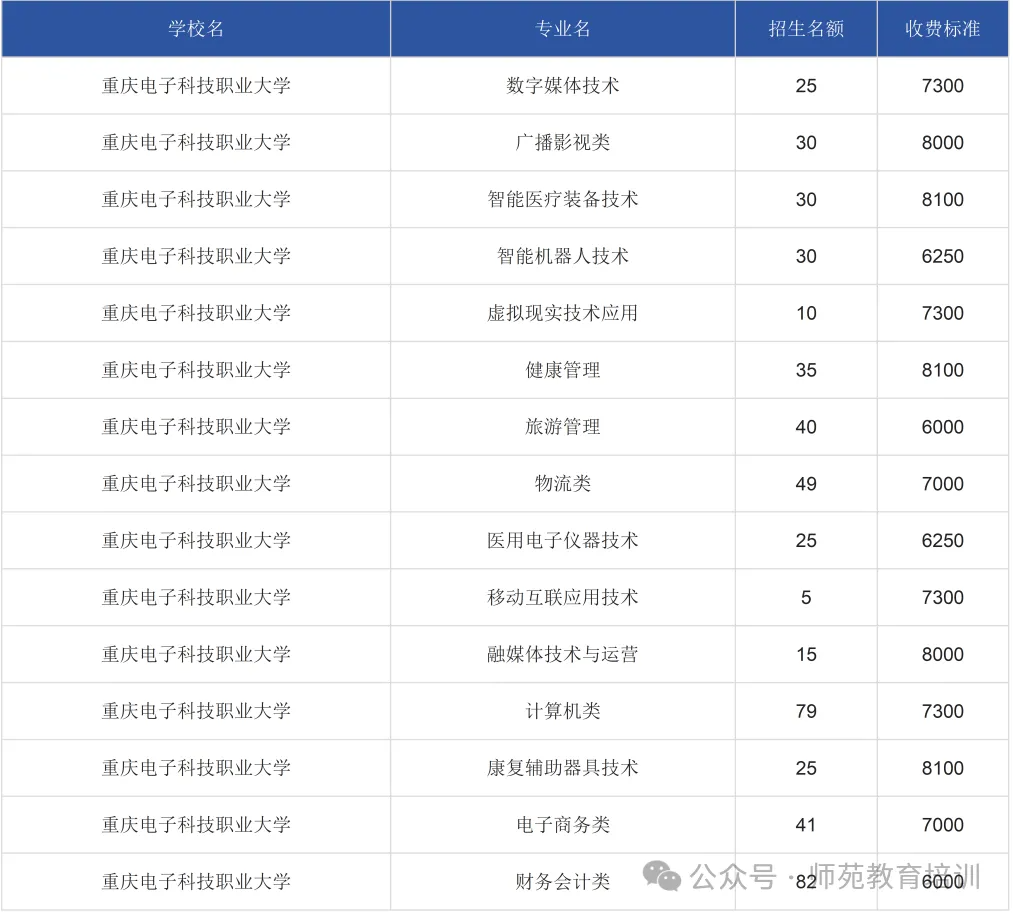Image resolution: width=1013 pixels, height=918 pixels.
Task: Click the 招生名额 column header
Action: point(806,28)
